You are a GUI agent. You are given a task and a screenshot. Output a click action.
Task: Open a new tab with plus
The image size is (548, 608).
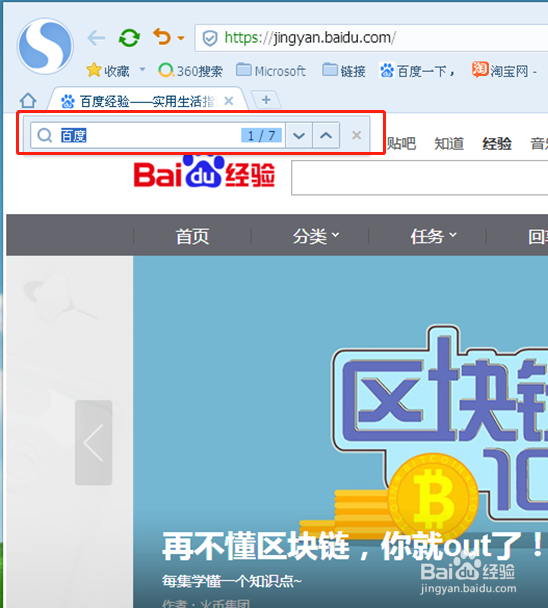(266, 100)
